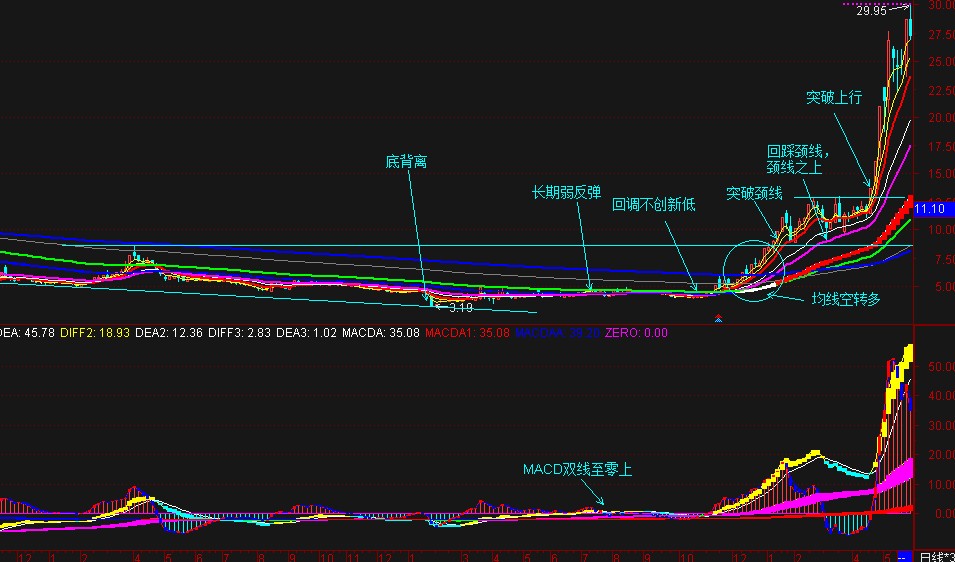Select the 长期弱反弹 annotation text
The image size is (955, 562).
click(x=566, y=190)
